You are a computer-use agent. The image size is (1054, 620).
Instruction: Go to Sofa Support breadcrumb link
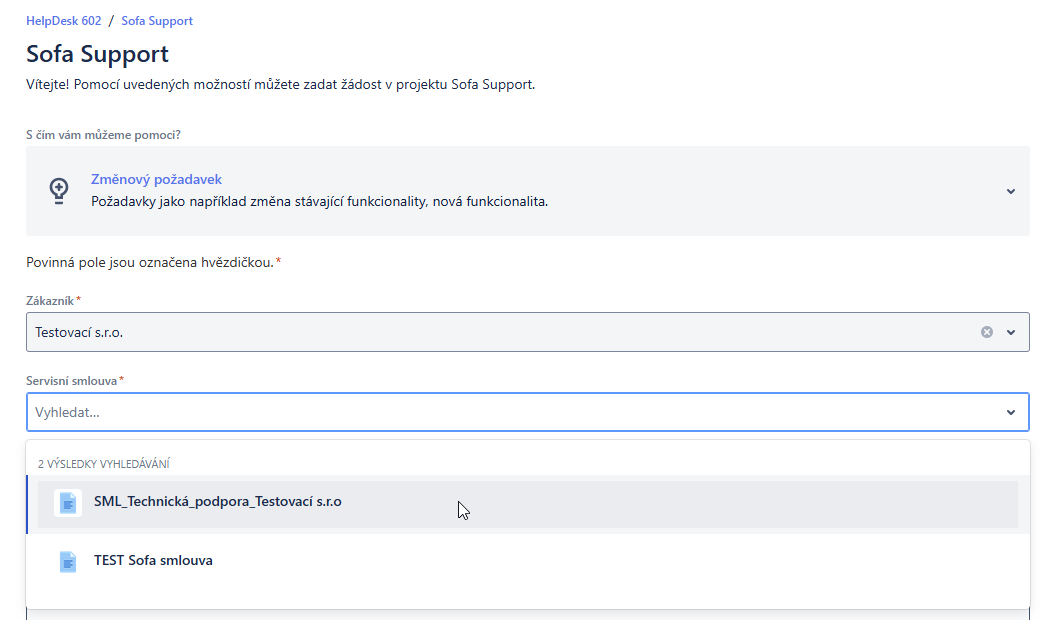tap(157, 21)
